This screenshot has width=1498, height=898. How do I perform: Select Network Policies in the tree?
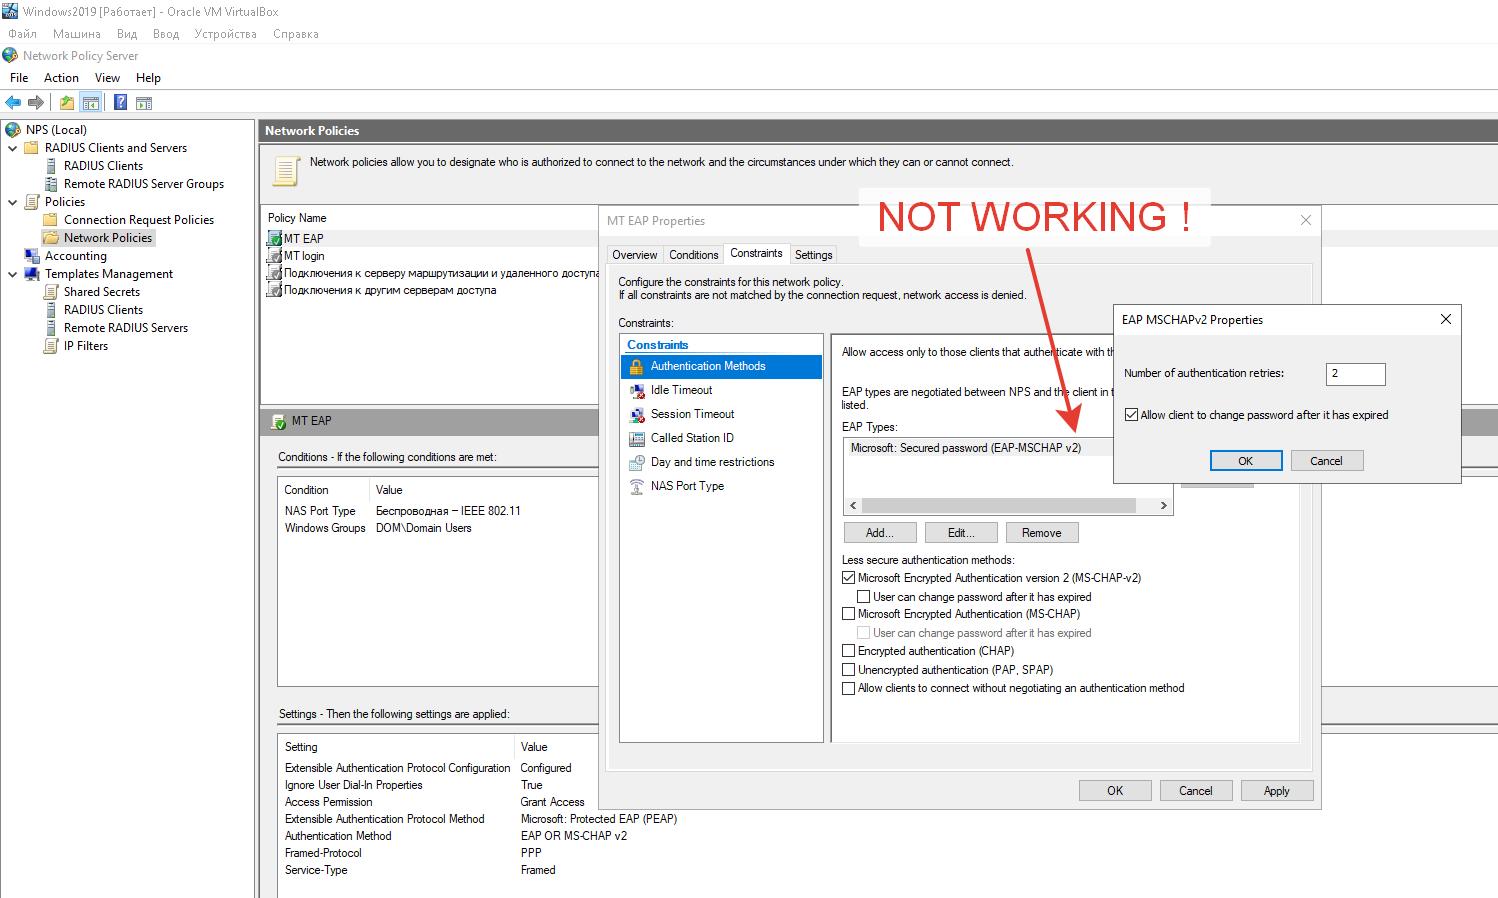108,238
